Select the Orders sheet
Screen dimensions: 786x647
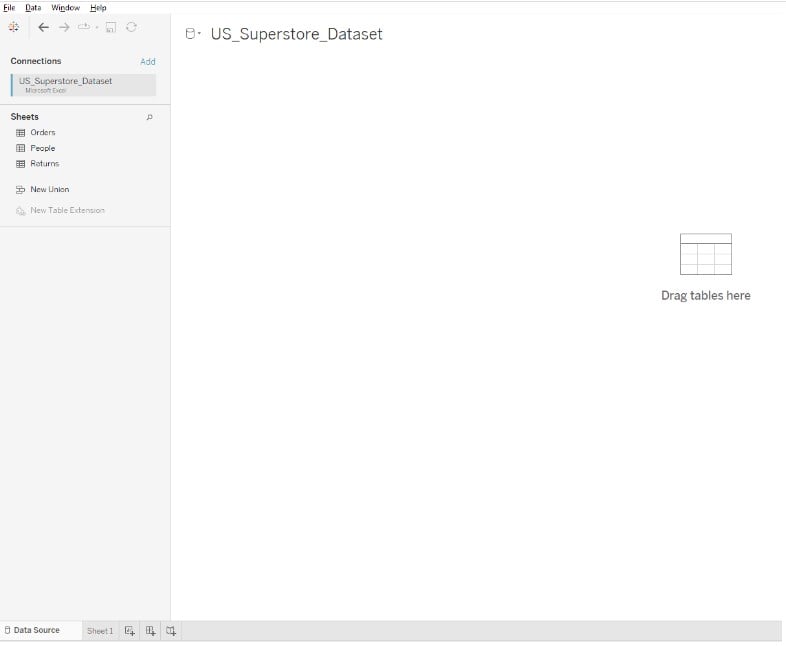(x=43, y=132)
